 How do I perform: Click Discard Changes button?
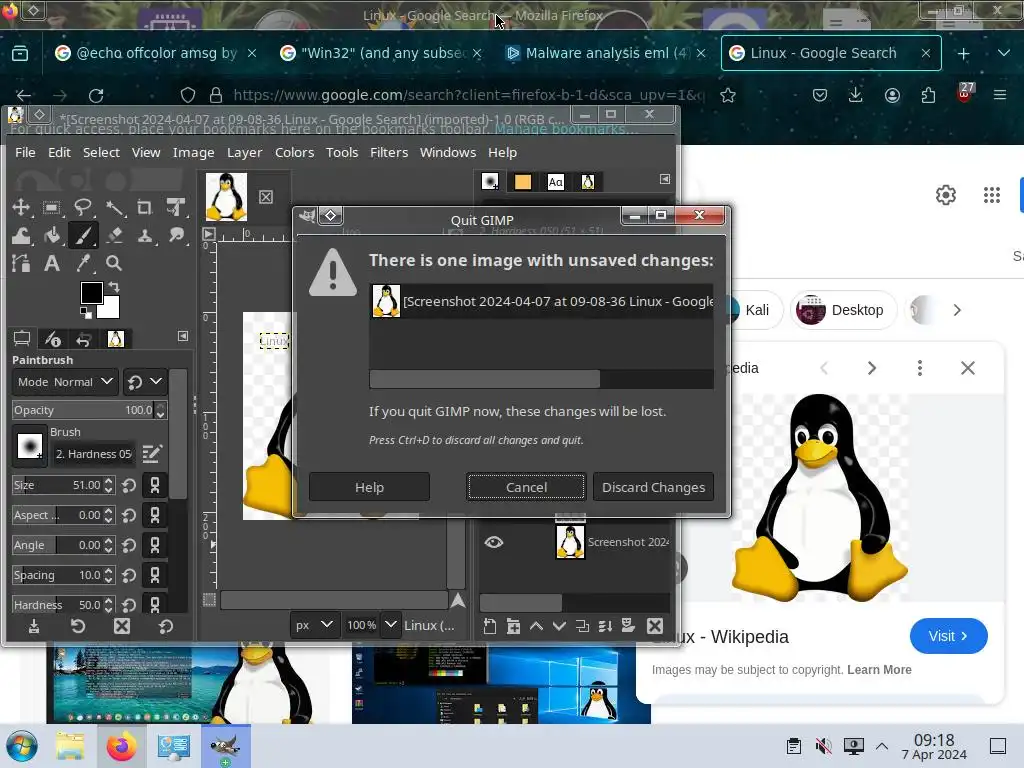click(654, 487)
